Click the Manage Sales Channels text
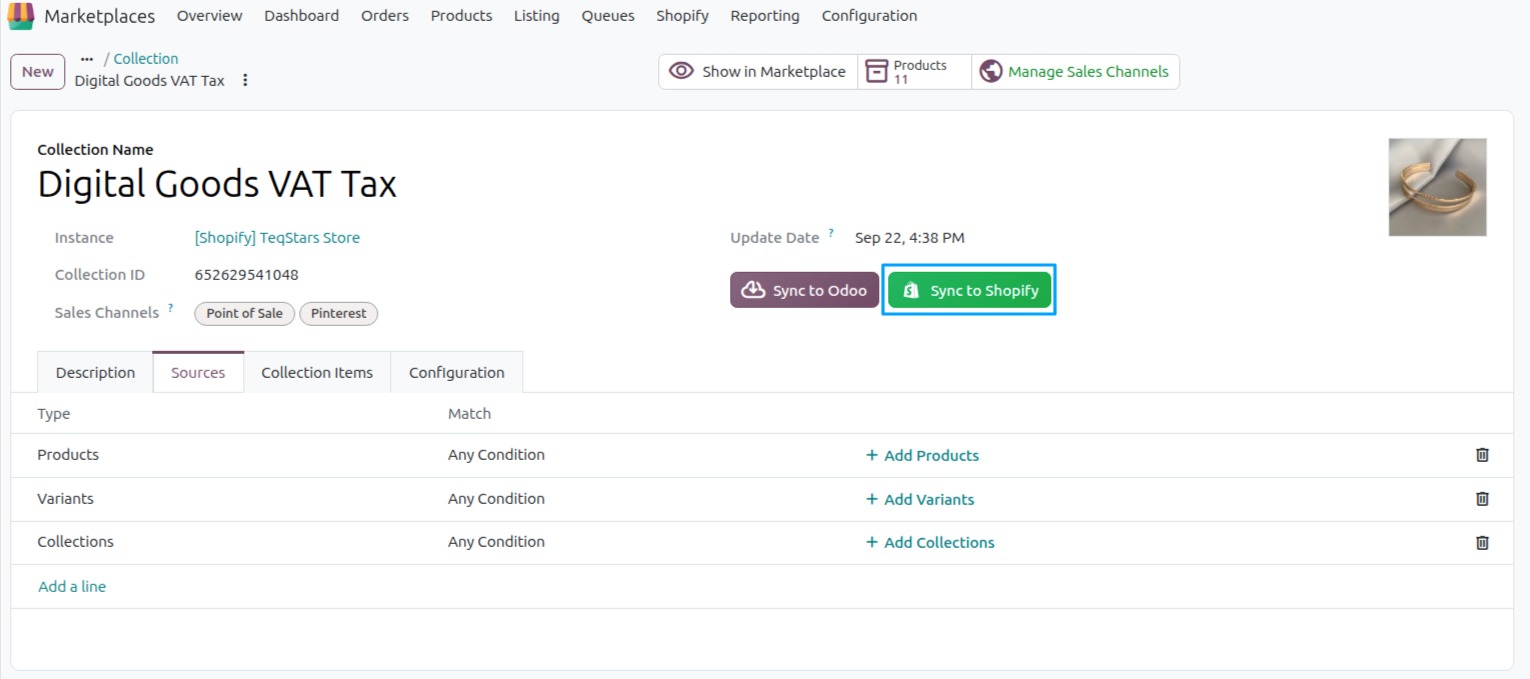 pos(1088,71)
